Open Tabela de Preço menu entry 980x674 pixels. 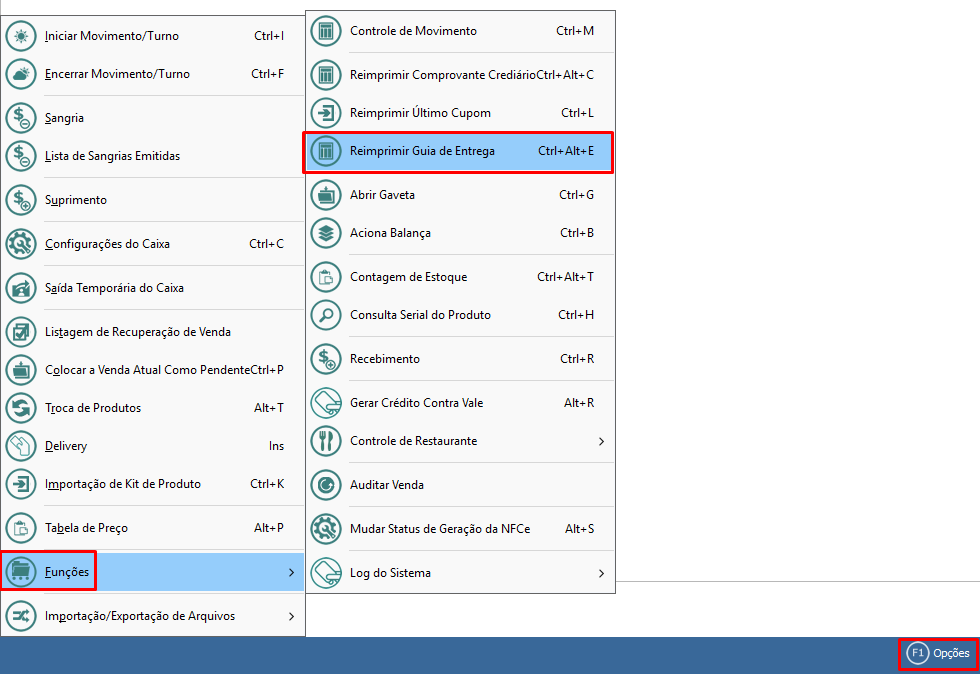86,528
